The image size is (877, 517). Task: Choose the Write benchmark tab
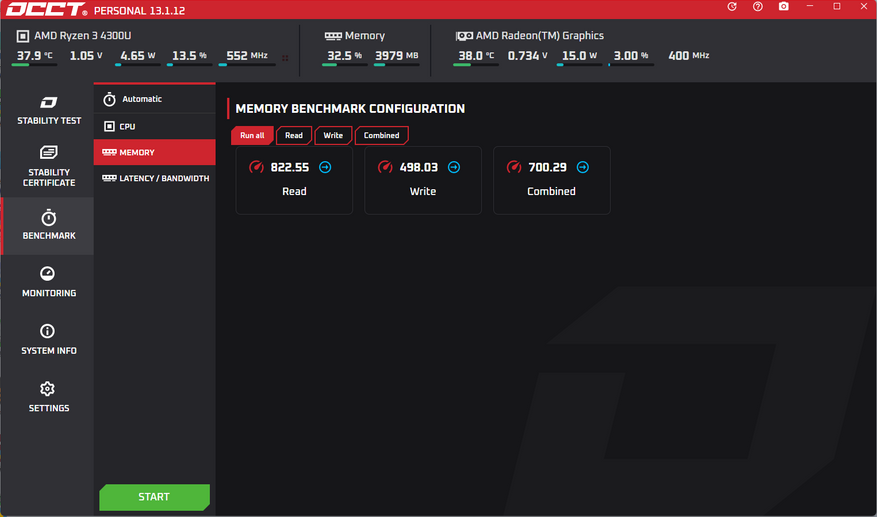coord(333,135)
